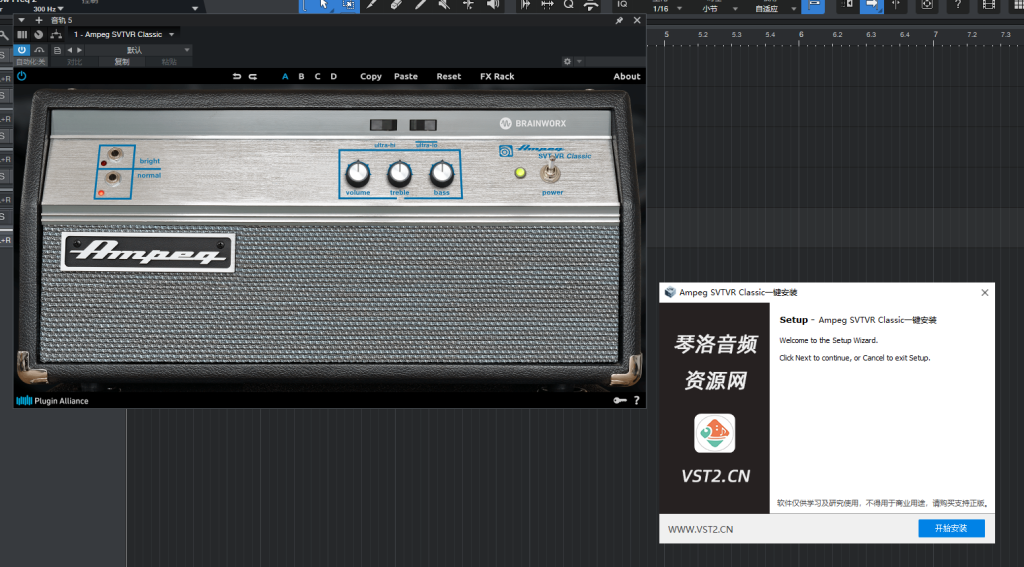Screen dimensions: 1024x567
Task: Click Reset in plugin toolbar
Action: (449, 76)
